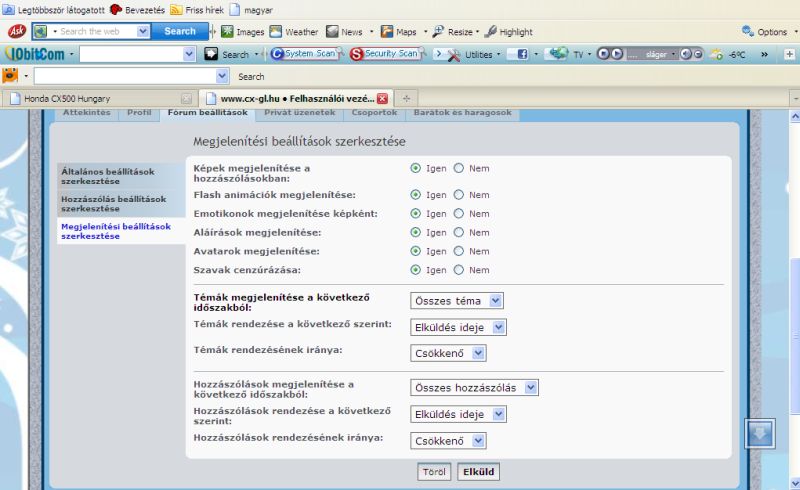
Task: Click the Ask toolbar logo icon
Action: 15,31
